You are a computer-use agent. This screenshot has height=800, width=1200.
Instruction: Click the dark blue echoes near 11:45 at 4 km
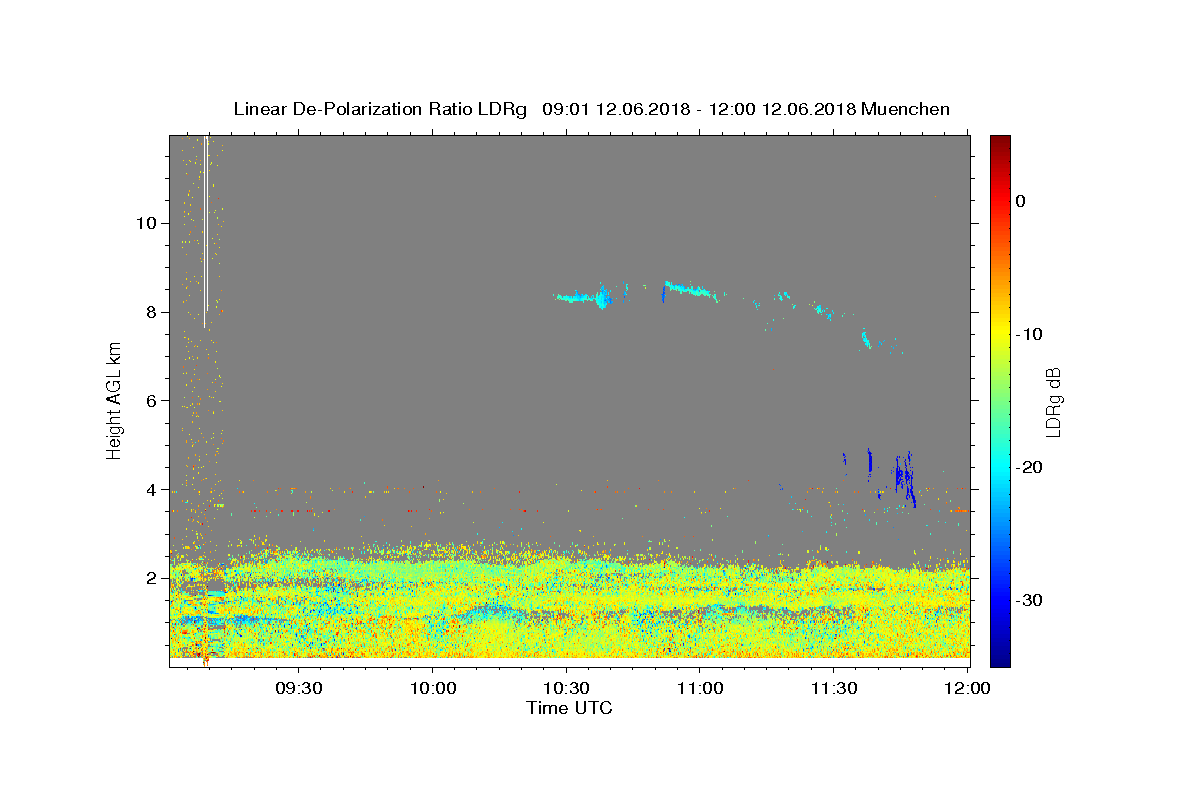pyautogui.click(x=905, y=477)
